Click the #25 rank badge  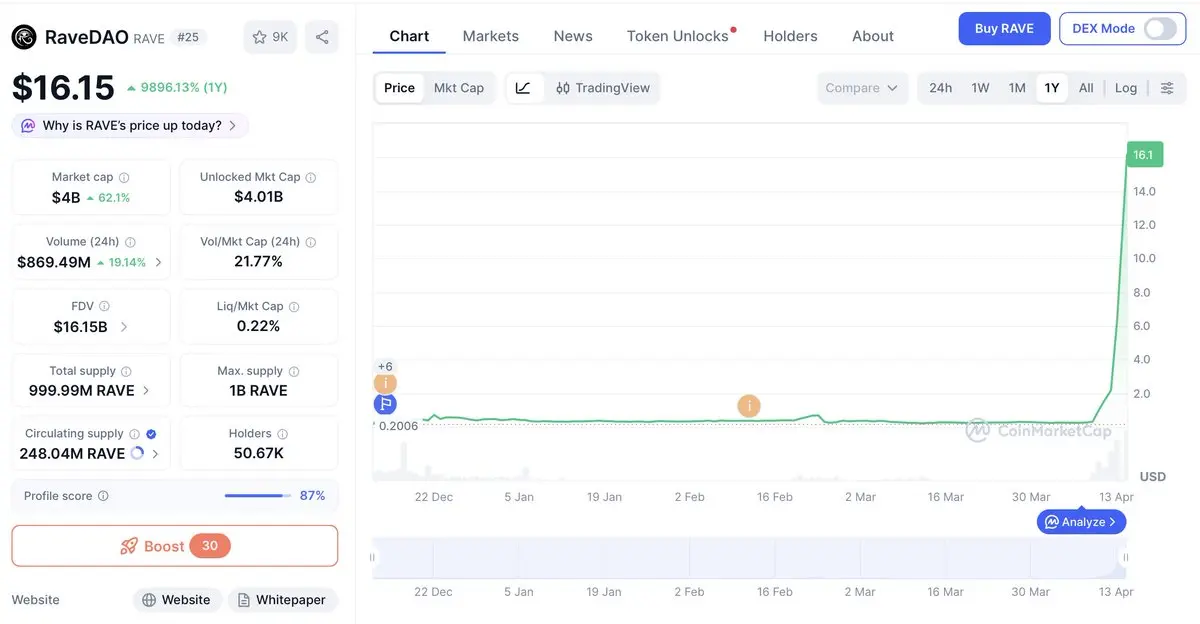[x=188, y=37]
